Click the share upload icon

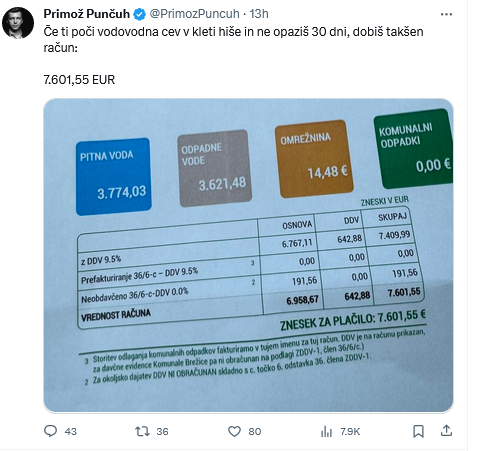click(446, 431)
